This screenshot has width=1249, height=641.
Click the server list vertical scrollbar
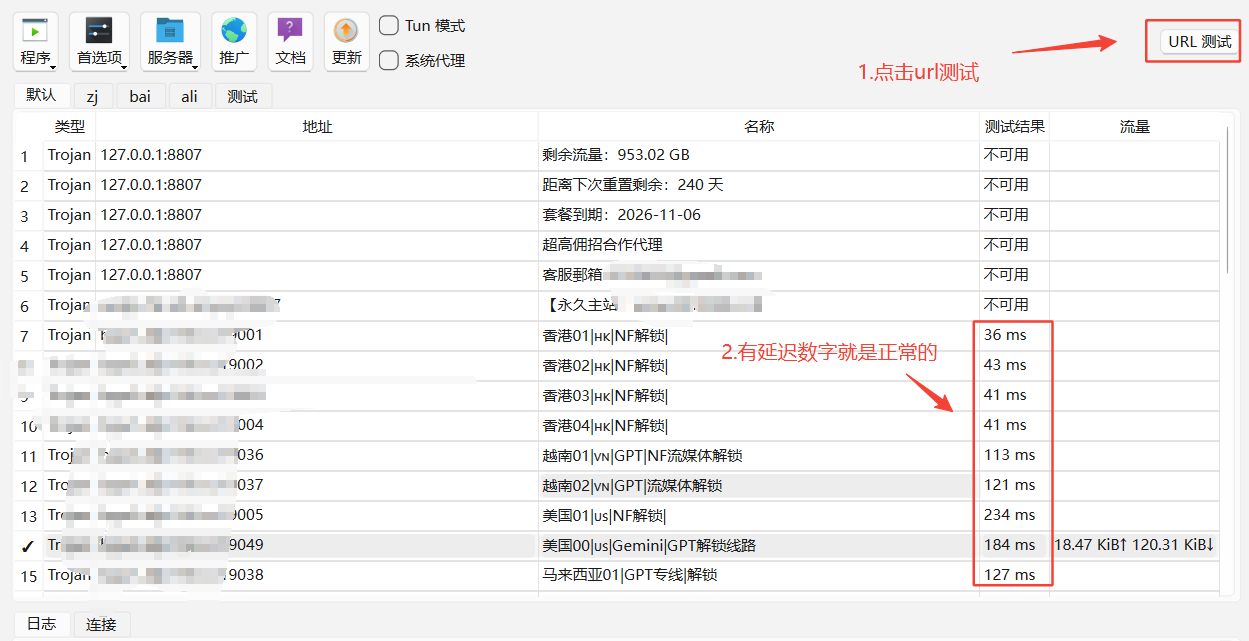coord(1227,200)
